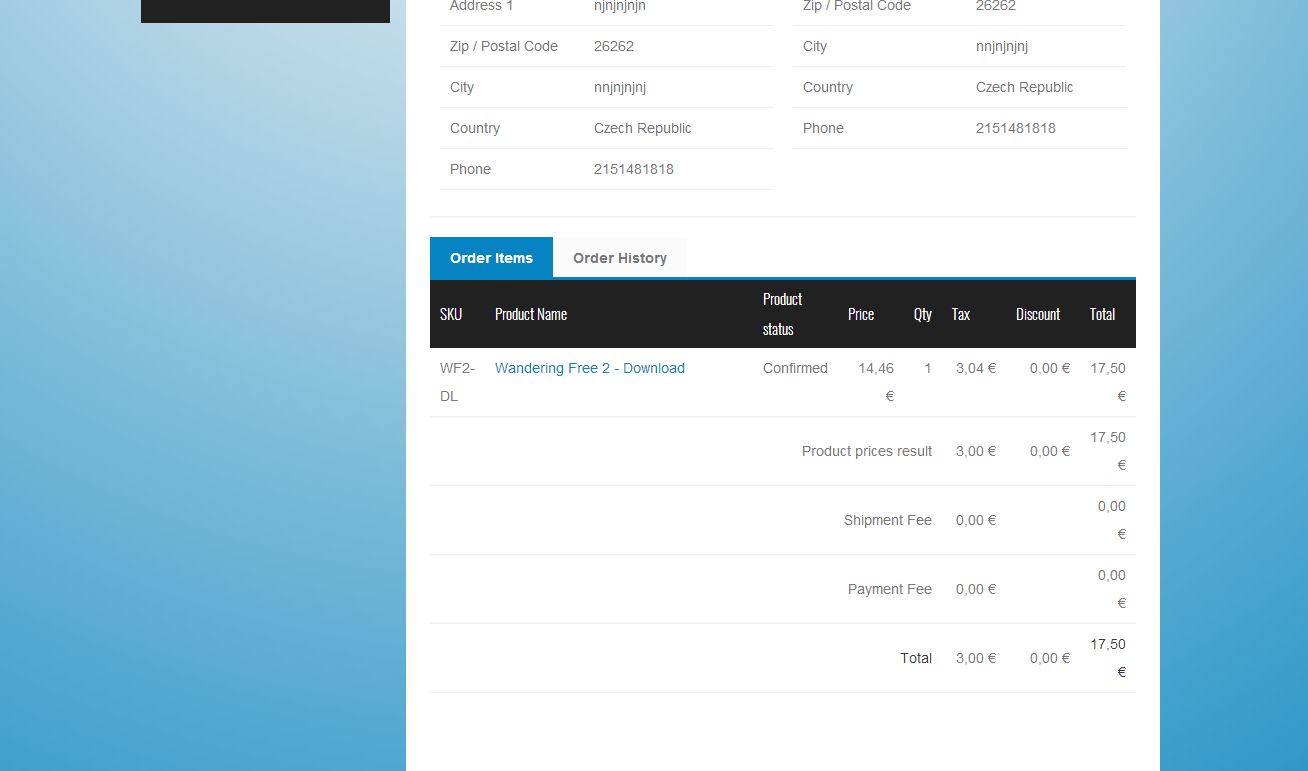
Task: Click the Product Name column header
Action: 530,314
